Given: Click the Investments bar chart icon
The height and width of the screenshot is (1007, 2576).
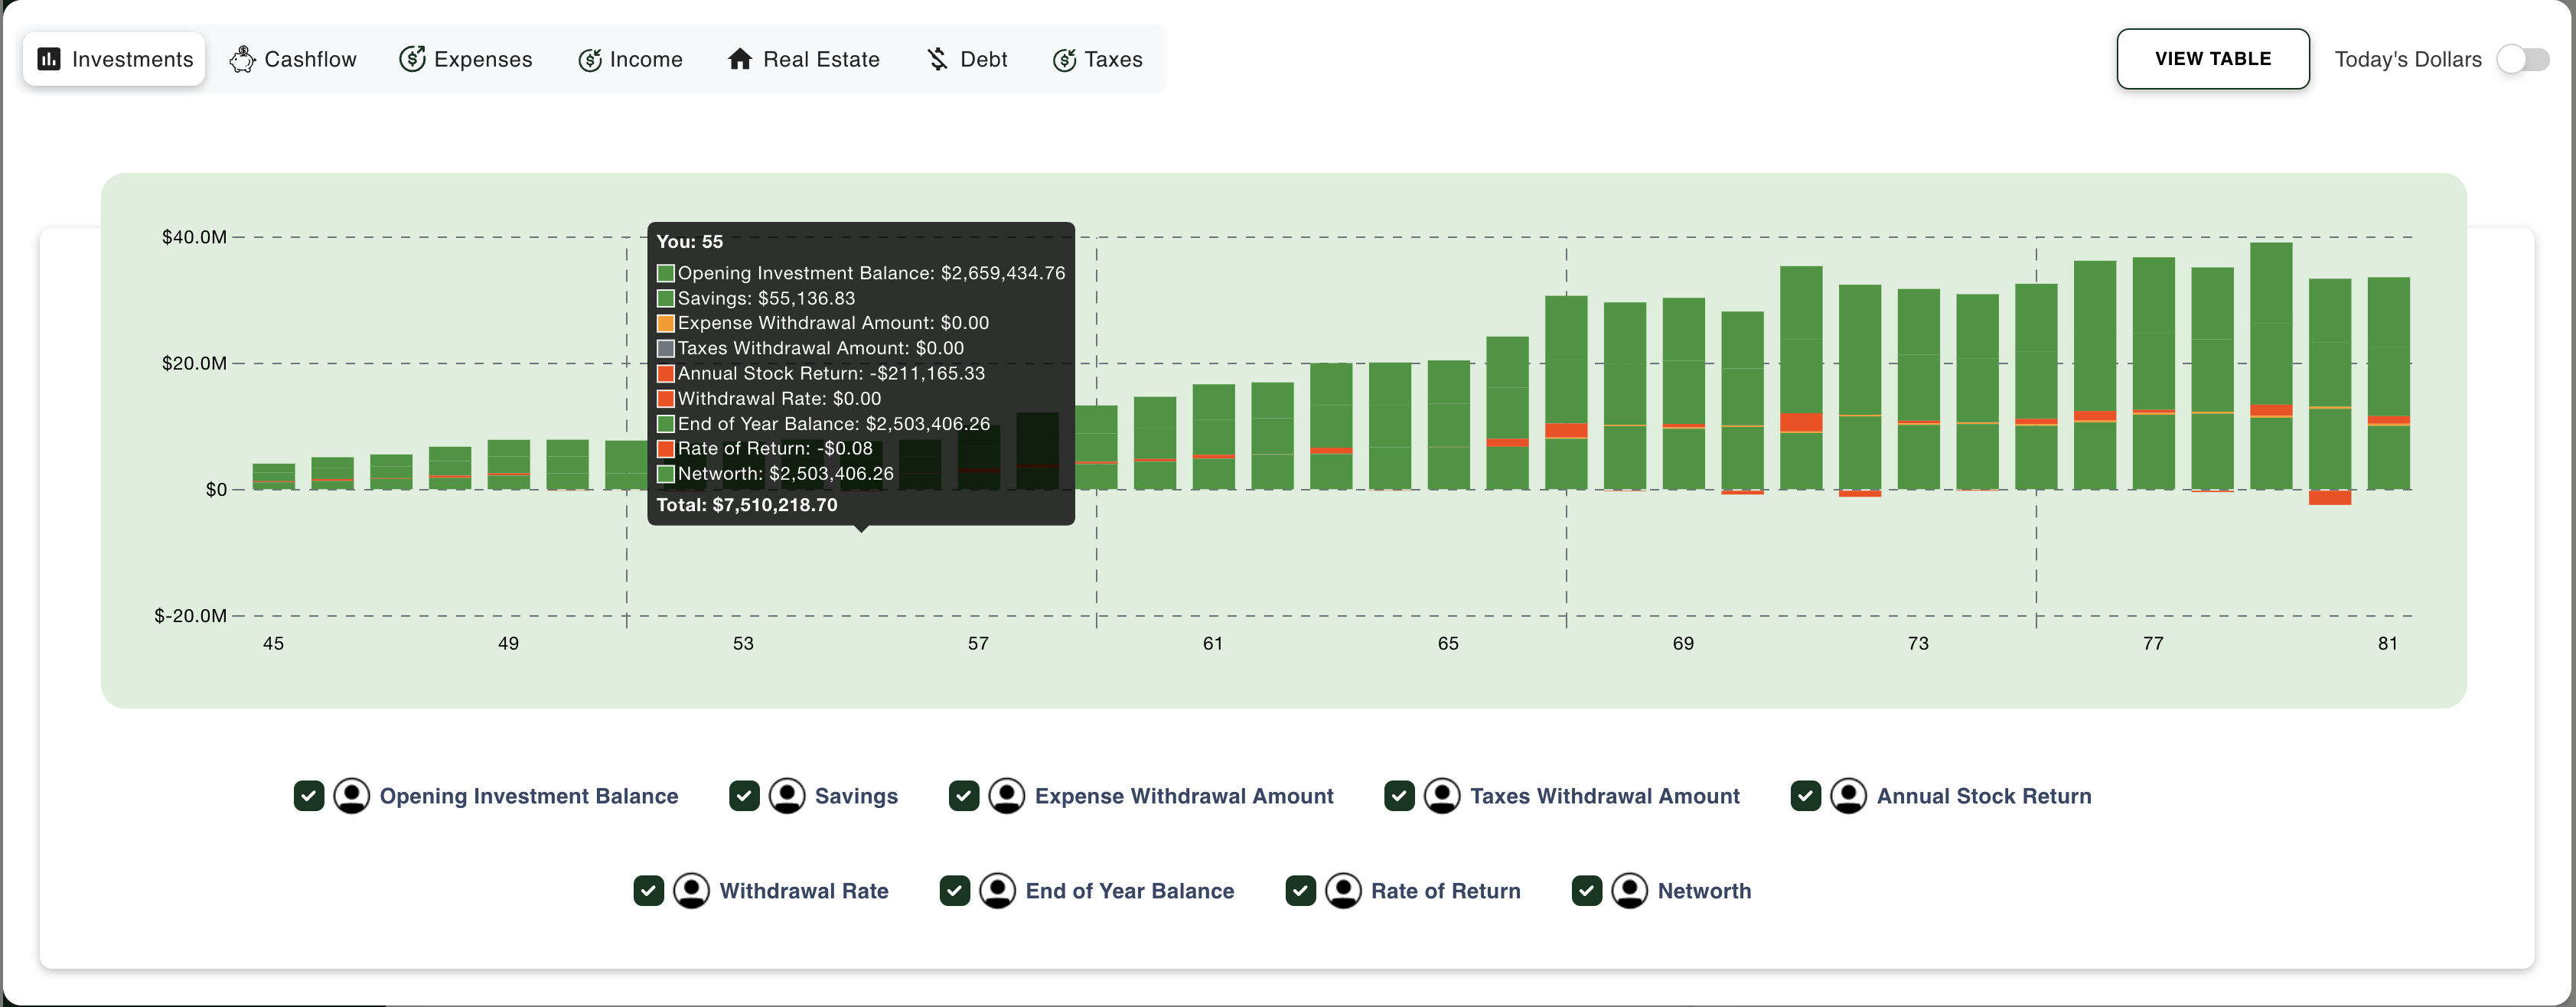Looking at the screenshot, I should coord(49,59).
